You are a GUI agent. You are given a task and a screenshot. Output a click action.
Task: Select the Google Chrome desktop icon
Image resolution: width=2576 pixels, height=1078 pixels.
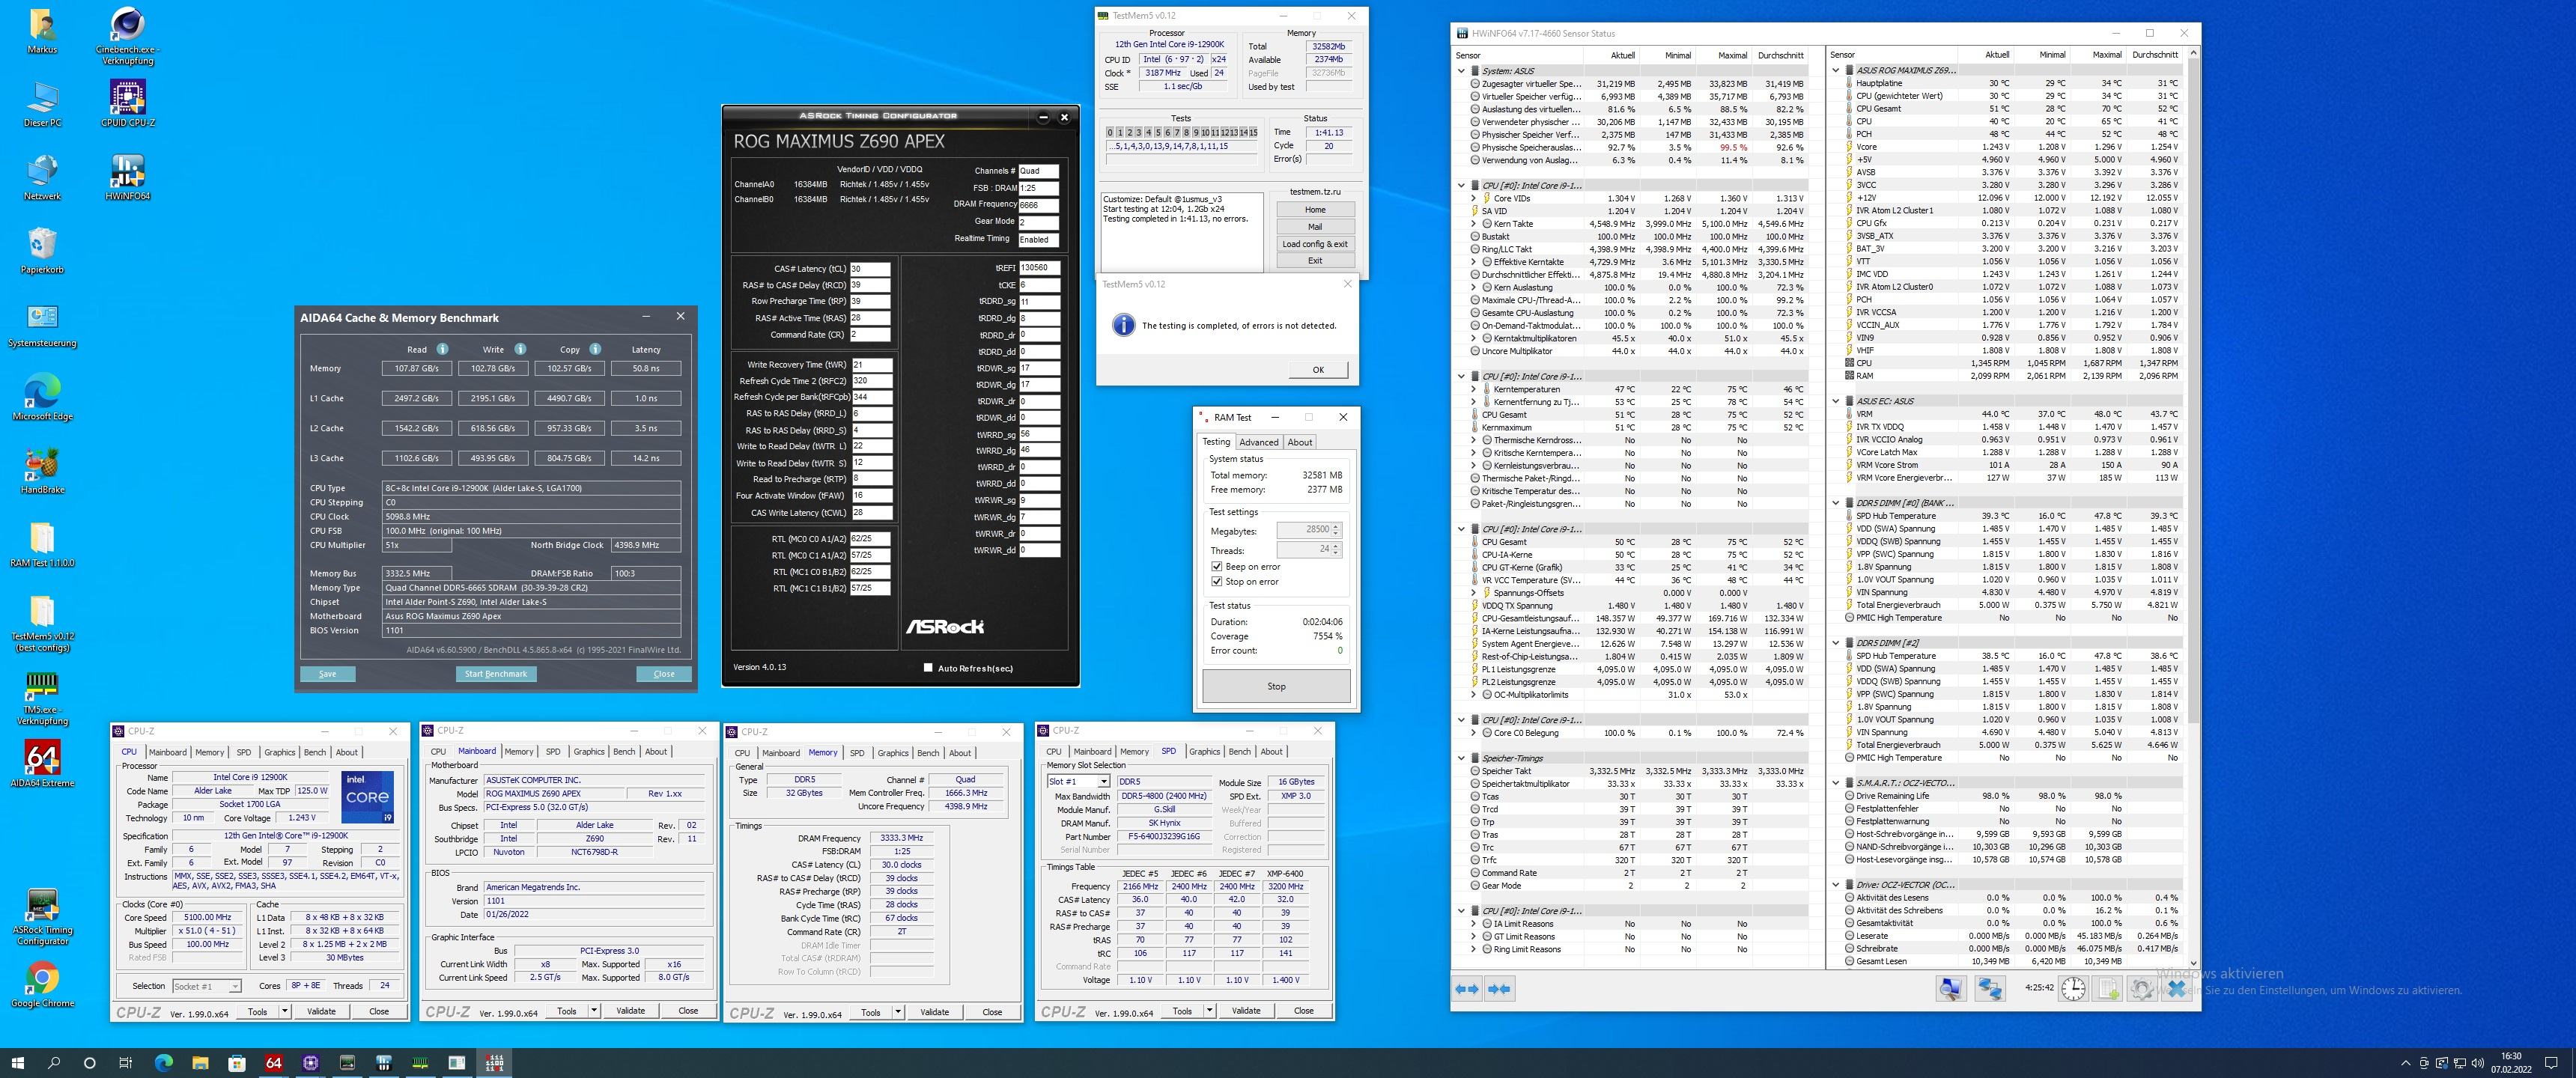[42, 985]
